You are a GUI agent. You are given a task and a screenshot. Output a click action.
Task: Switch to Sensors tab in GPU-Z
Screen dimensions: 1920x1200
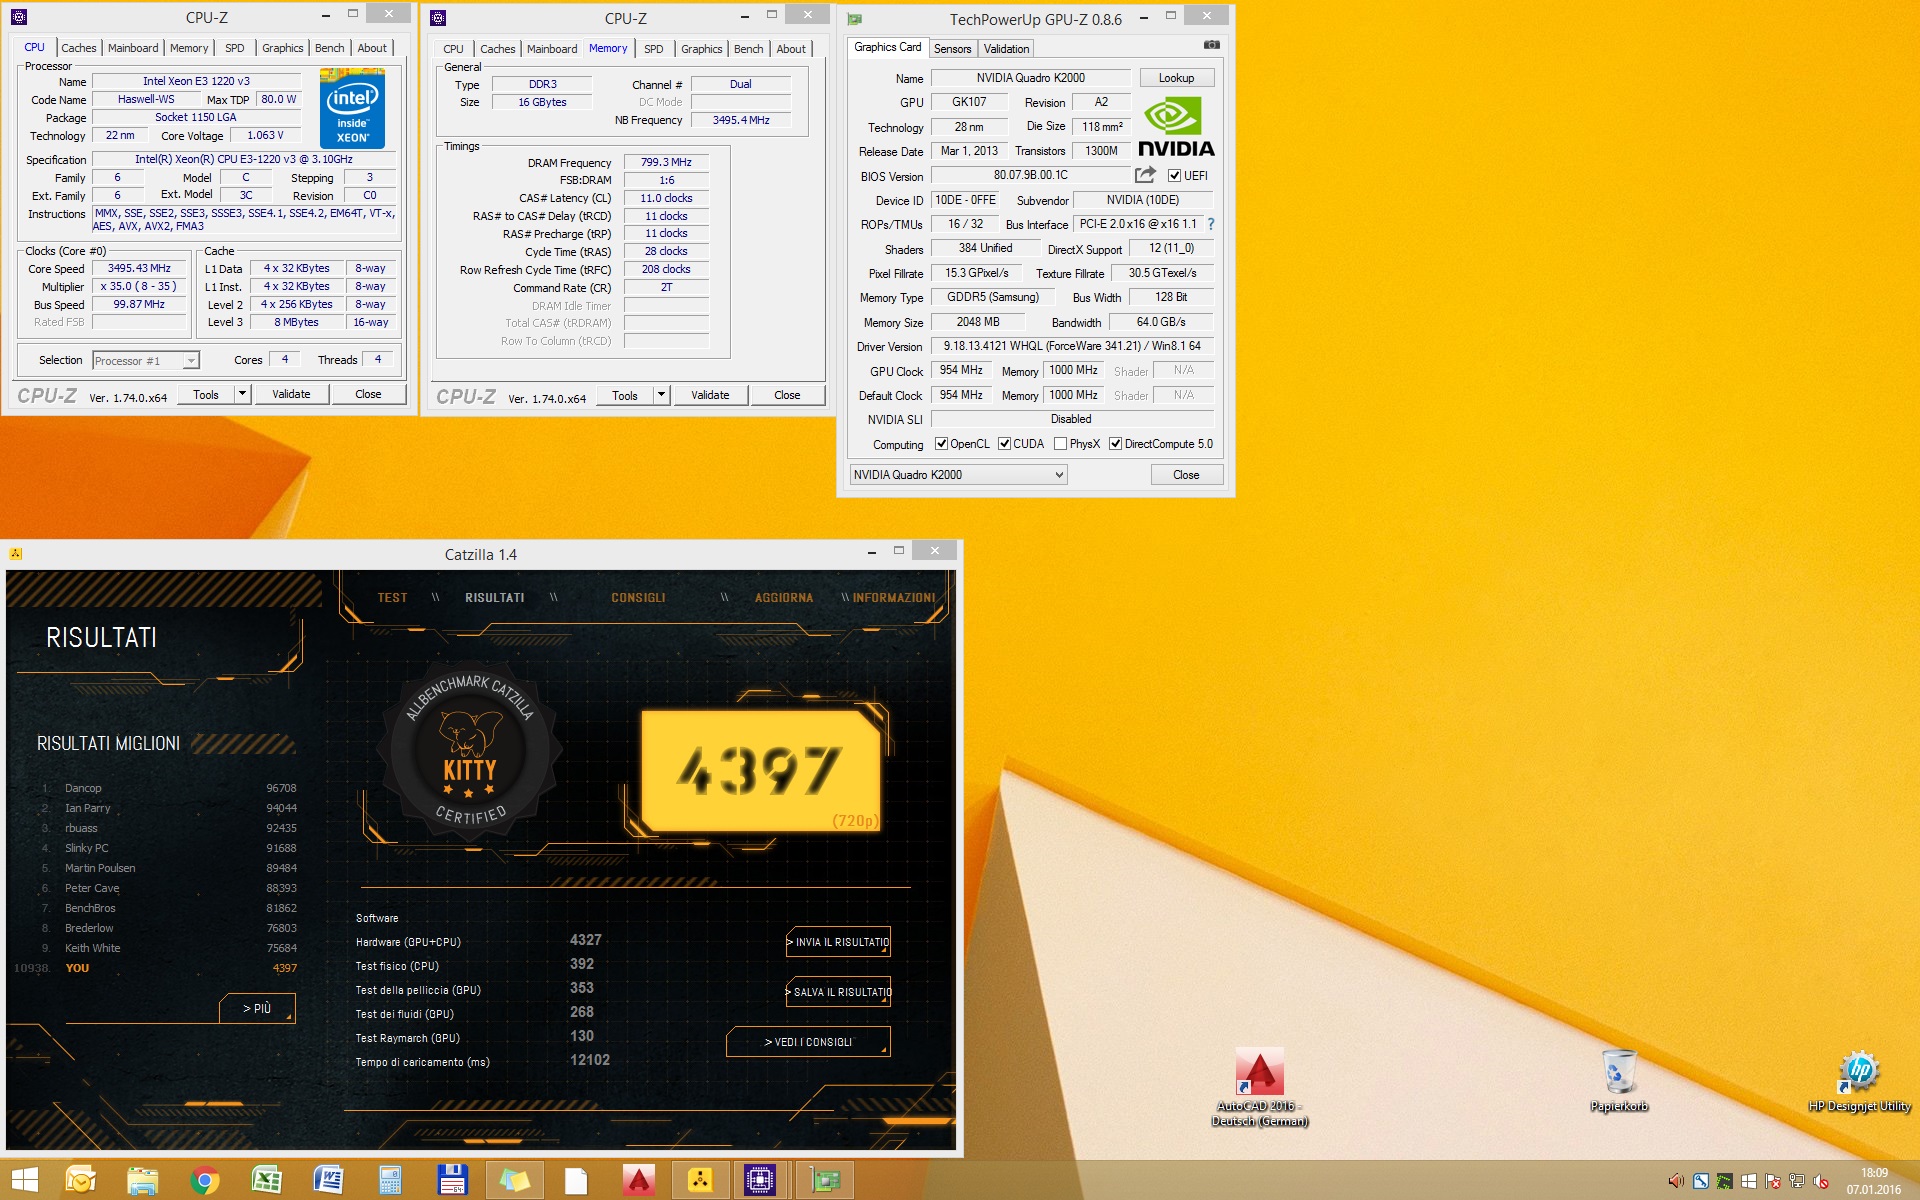952,49
